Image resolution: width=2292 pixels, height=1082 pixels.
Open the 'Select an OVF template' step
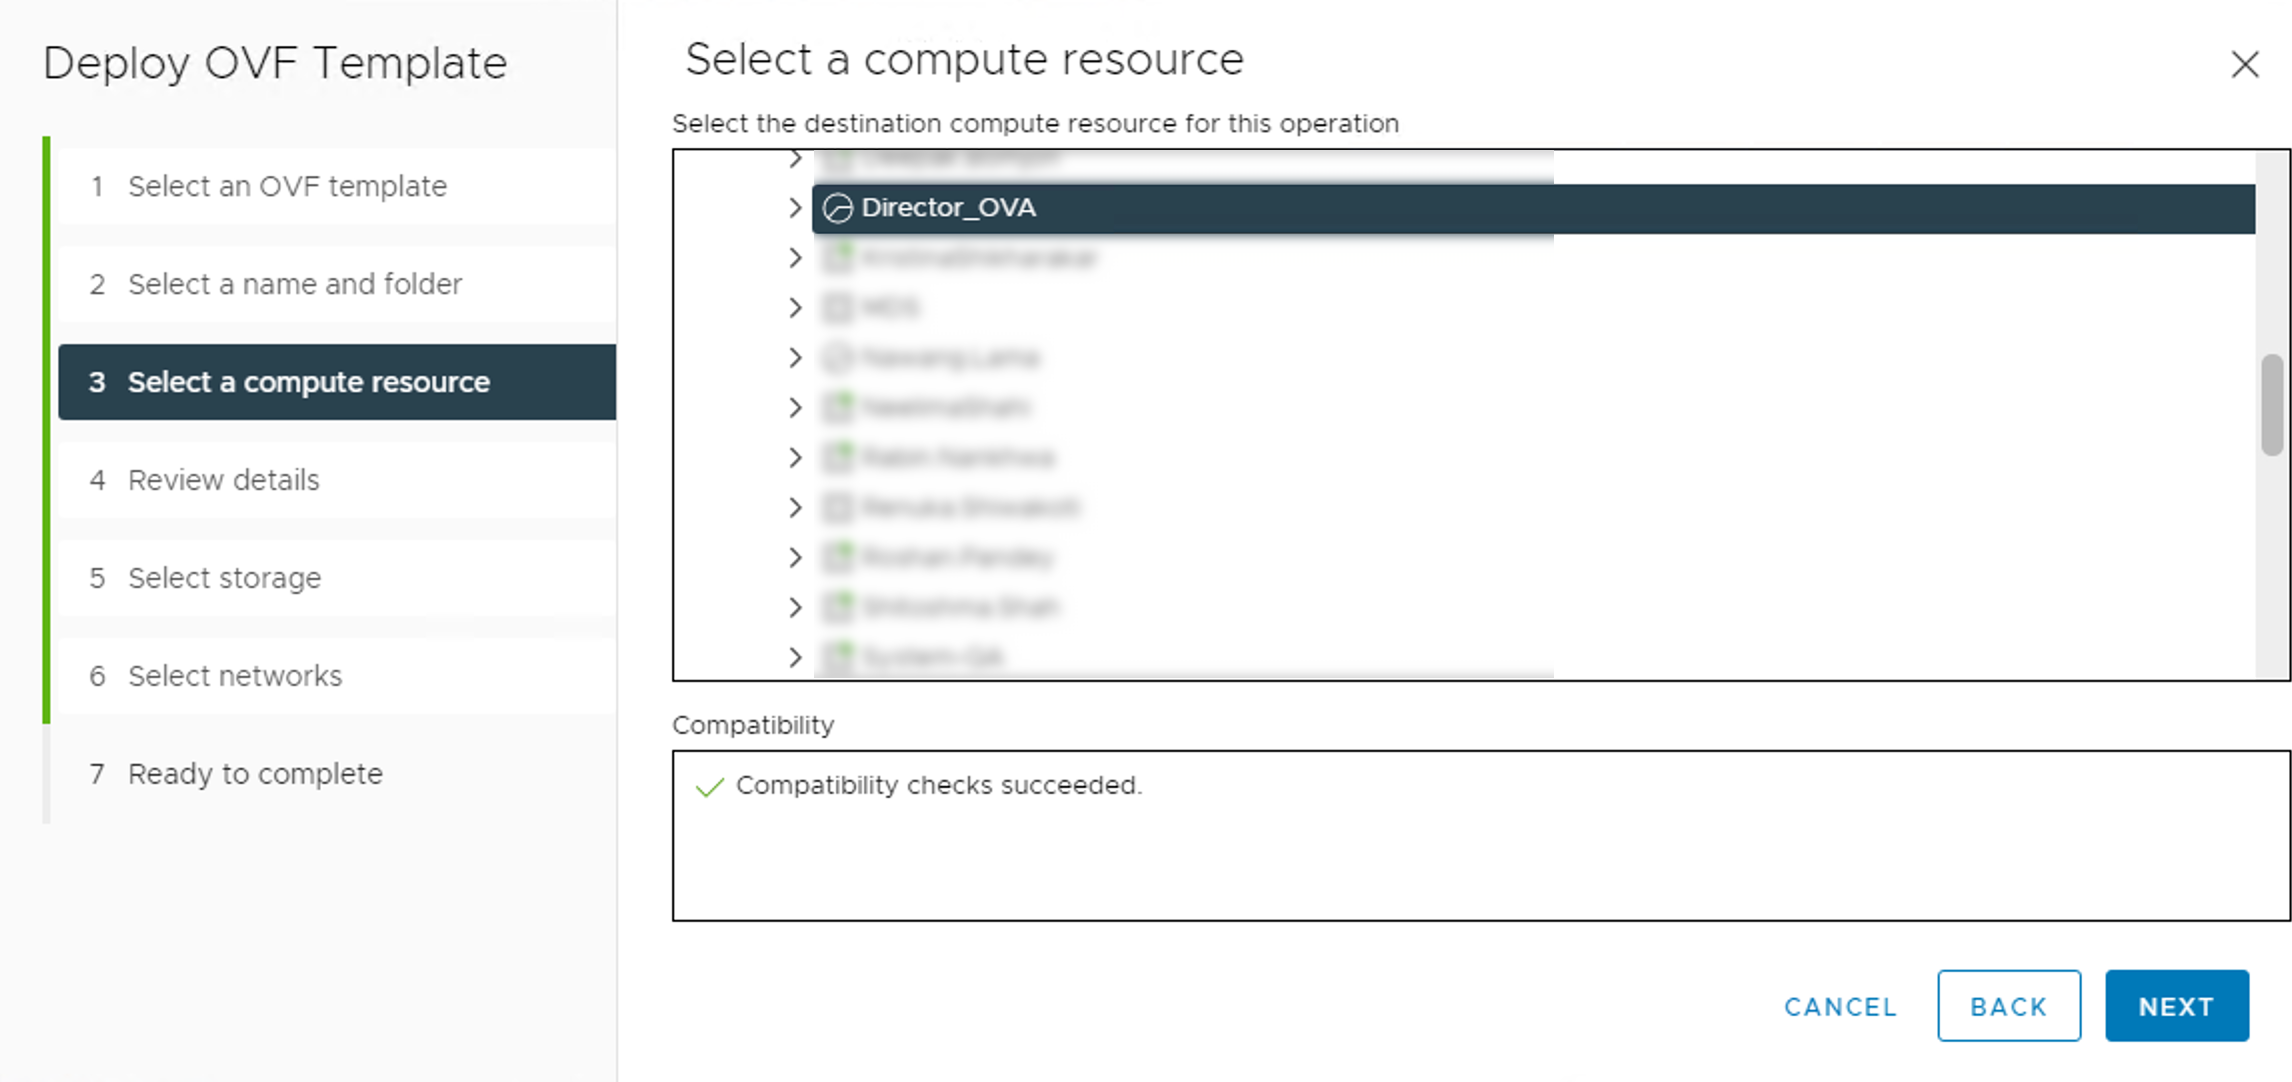287,186
